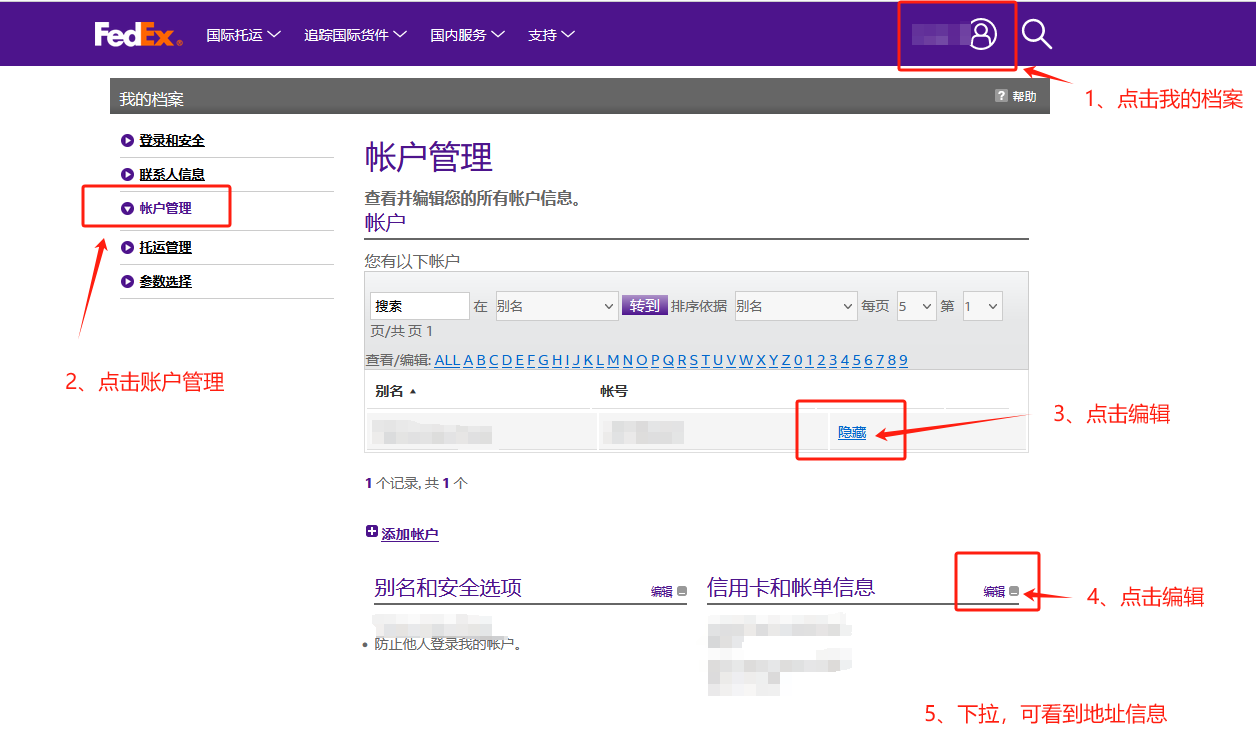Click the 隐藏 link in account row

click(x=852, y=432)
